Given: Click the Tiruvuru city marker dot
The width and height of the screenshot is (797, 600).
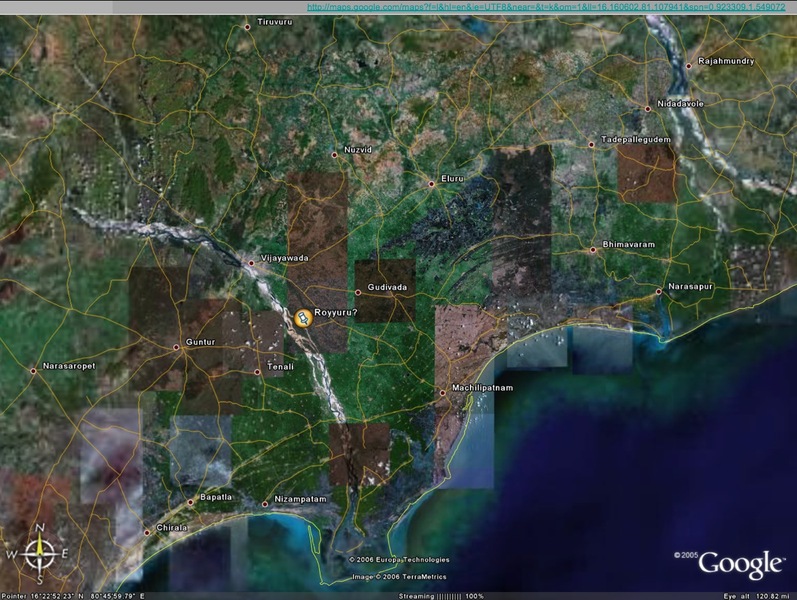Looking at the screenshot, I should coord(247,27).
